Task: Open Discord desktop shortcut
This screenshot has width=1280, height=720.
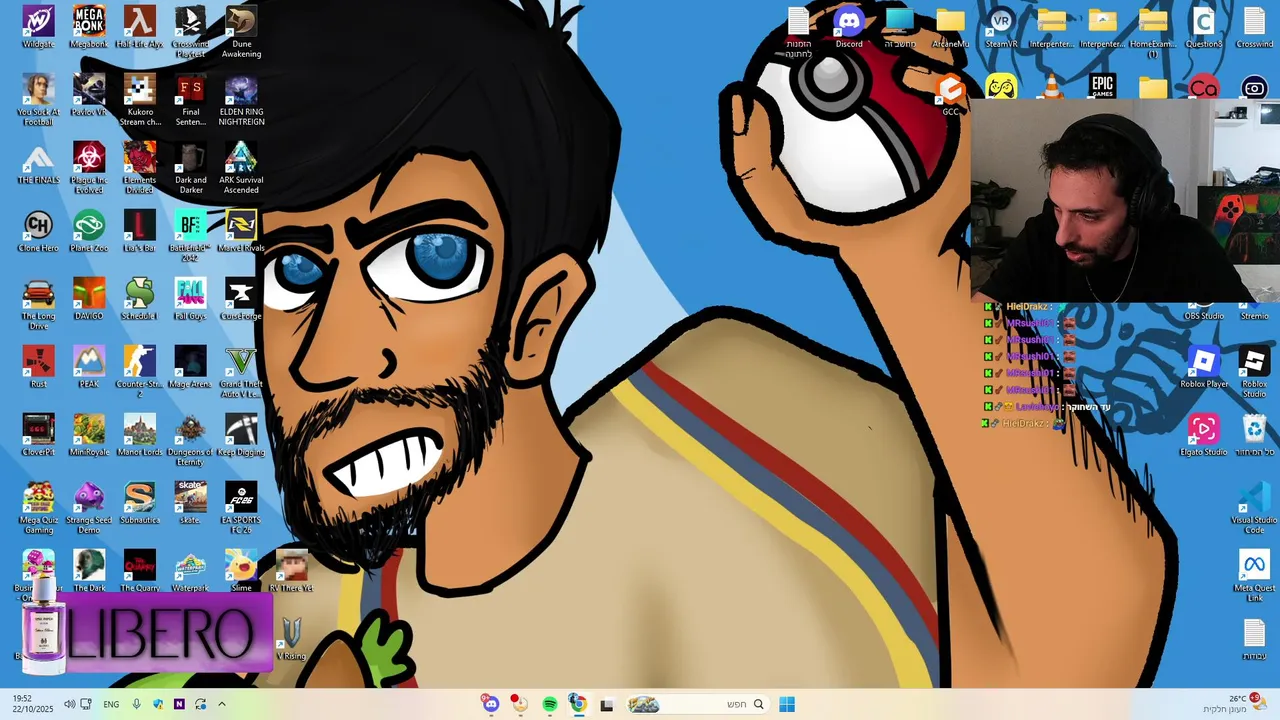Action: click(x=849, y=27)
